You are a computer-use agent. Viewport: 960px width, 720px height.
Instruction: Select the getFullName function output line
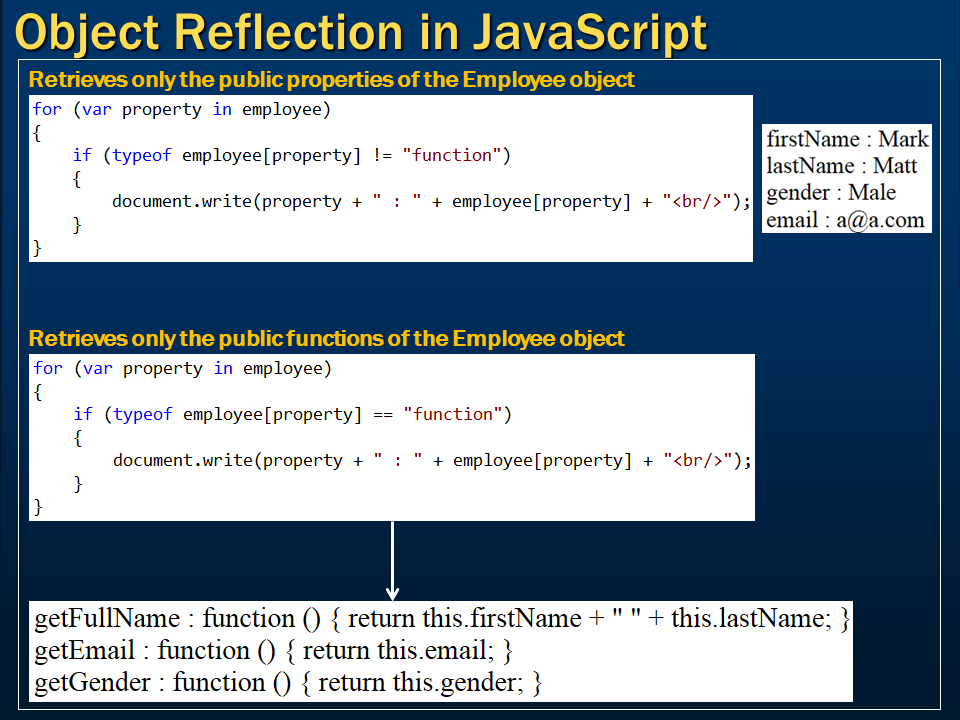[440, 618]
